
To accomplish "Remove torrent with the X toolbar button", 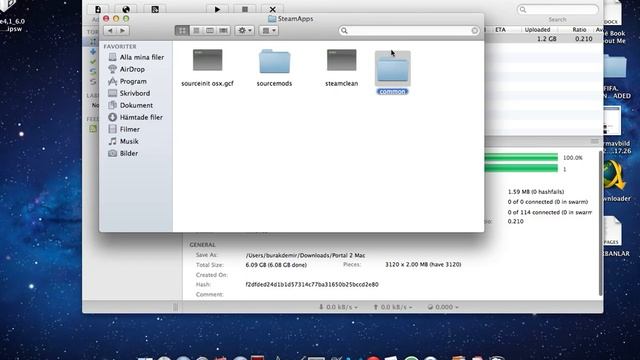I will click(273, 9).
